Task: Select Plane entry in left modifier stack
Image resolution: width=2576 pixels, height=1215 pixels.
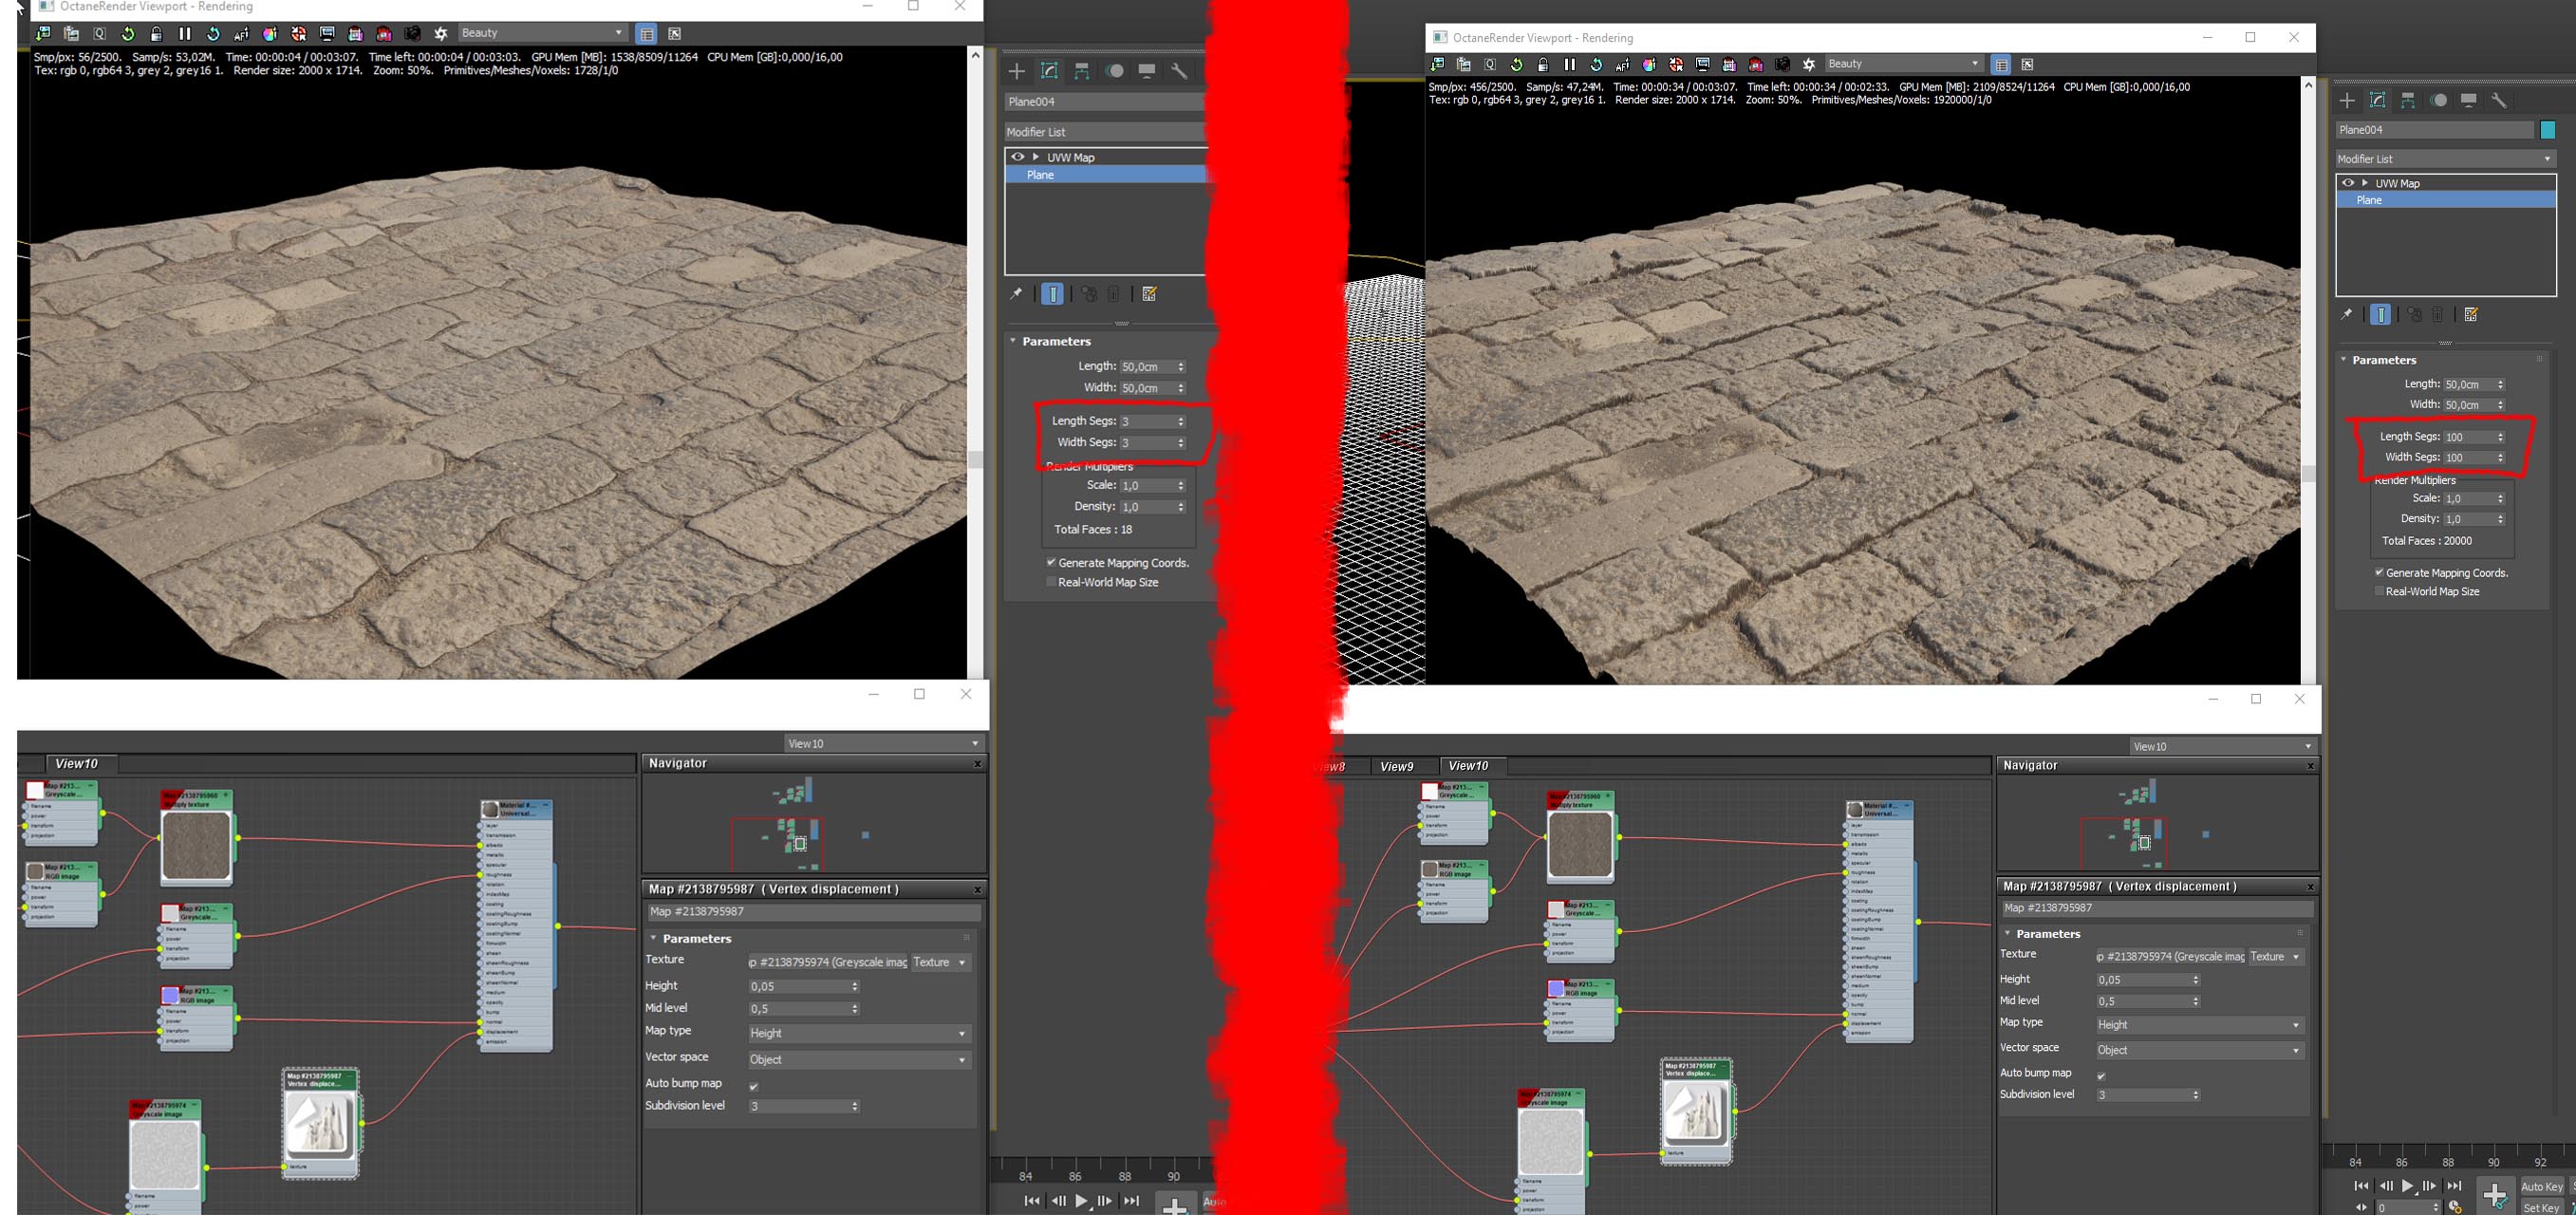Action: click(1040, 175)
